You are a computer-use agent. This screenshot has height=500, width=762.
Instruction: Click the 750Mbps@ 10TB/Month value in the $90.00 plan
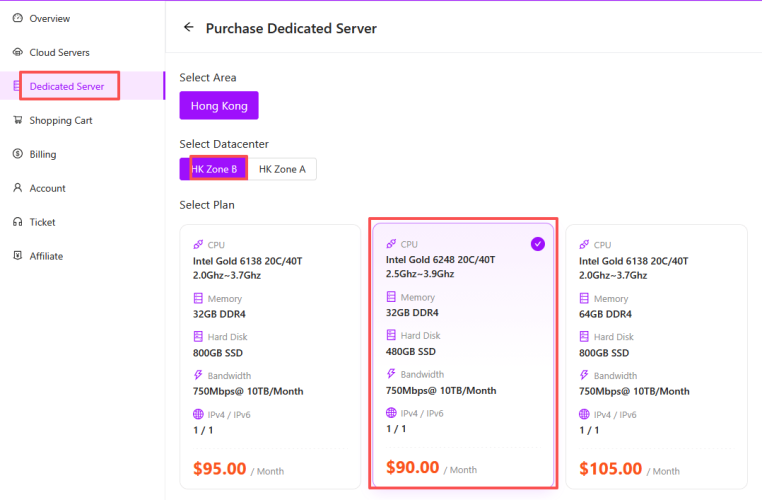(441, 391)
